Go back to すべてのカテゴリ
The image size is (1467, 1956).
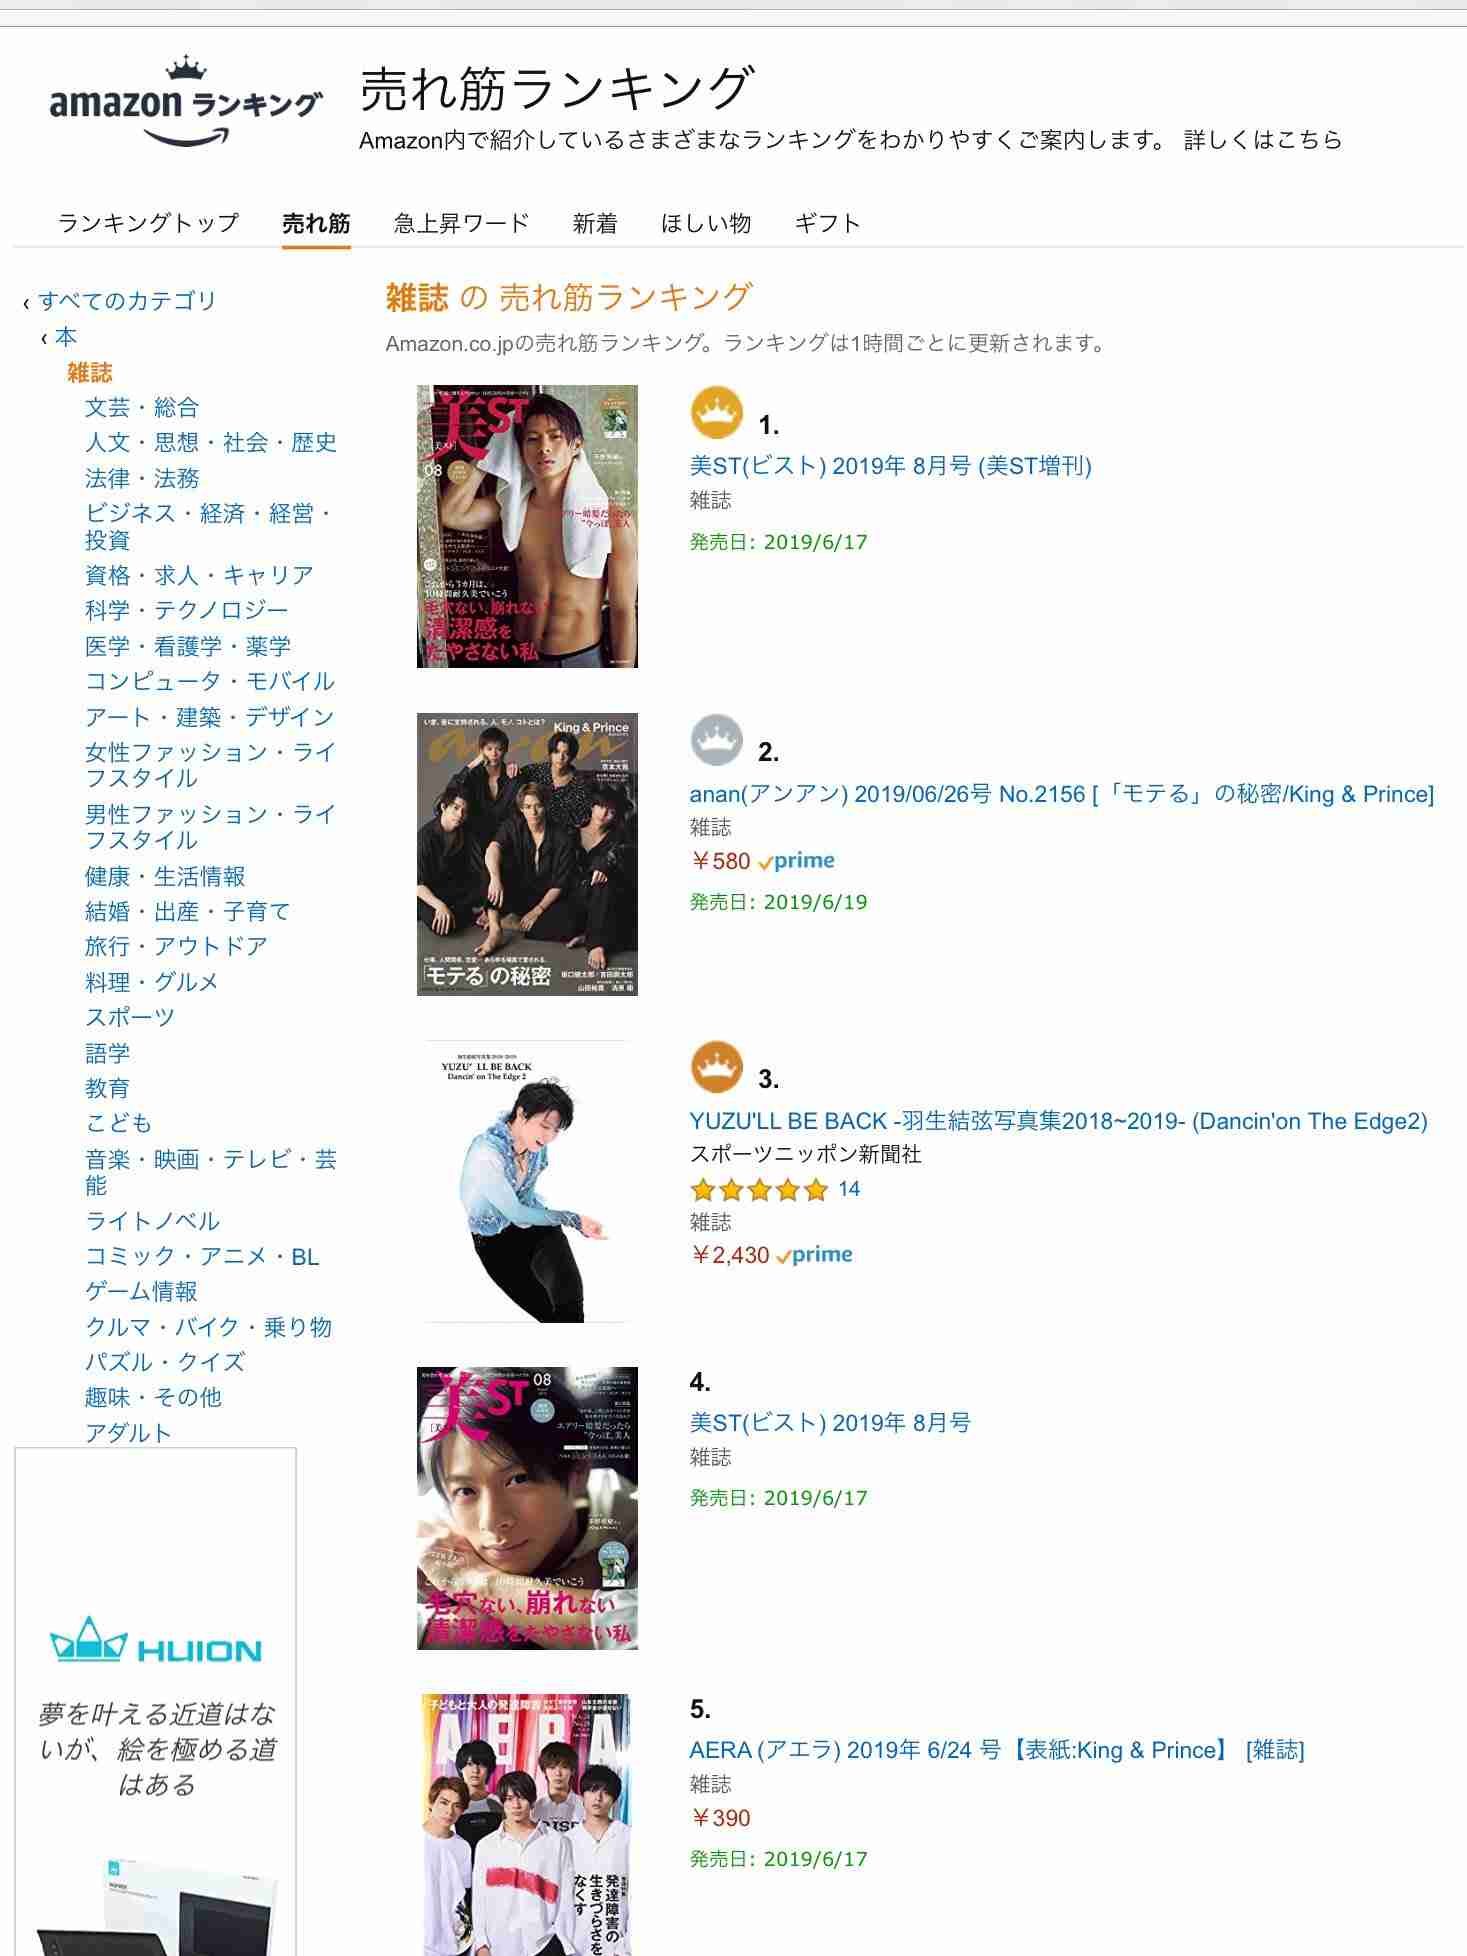(x=127, y=300)
